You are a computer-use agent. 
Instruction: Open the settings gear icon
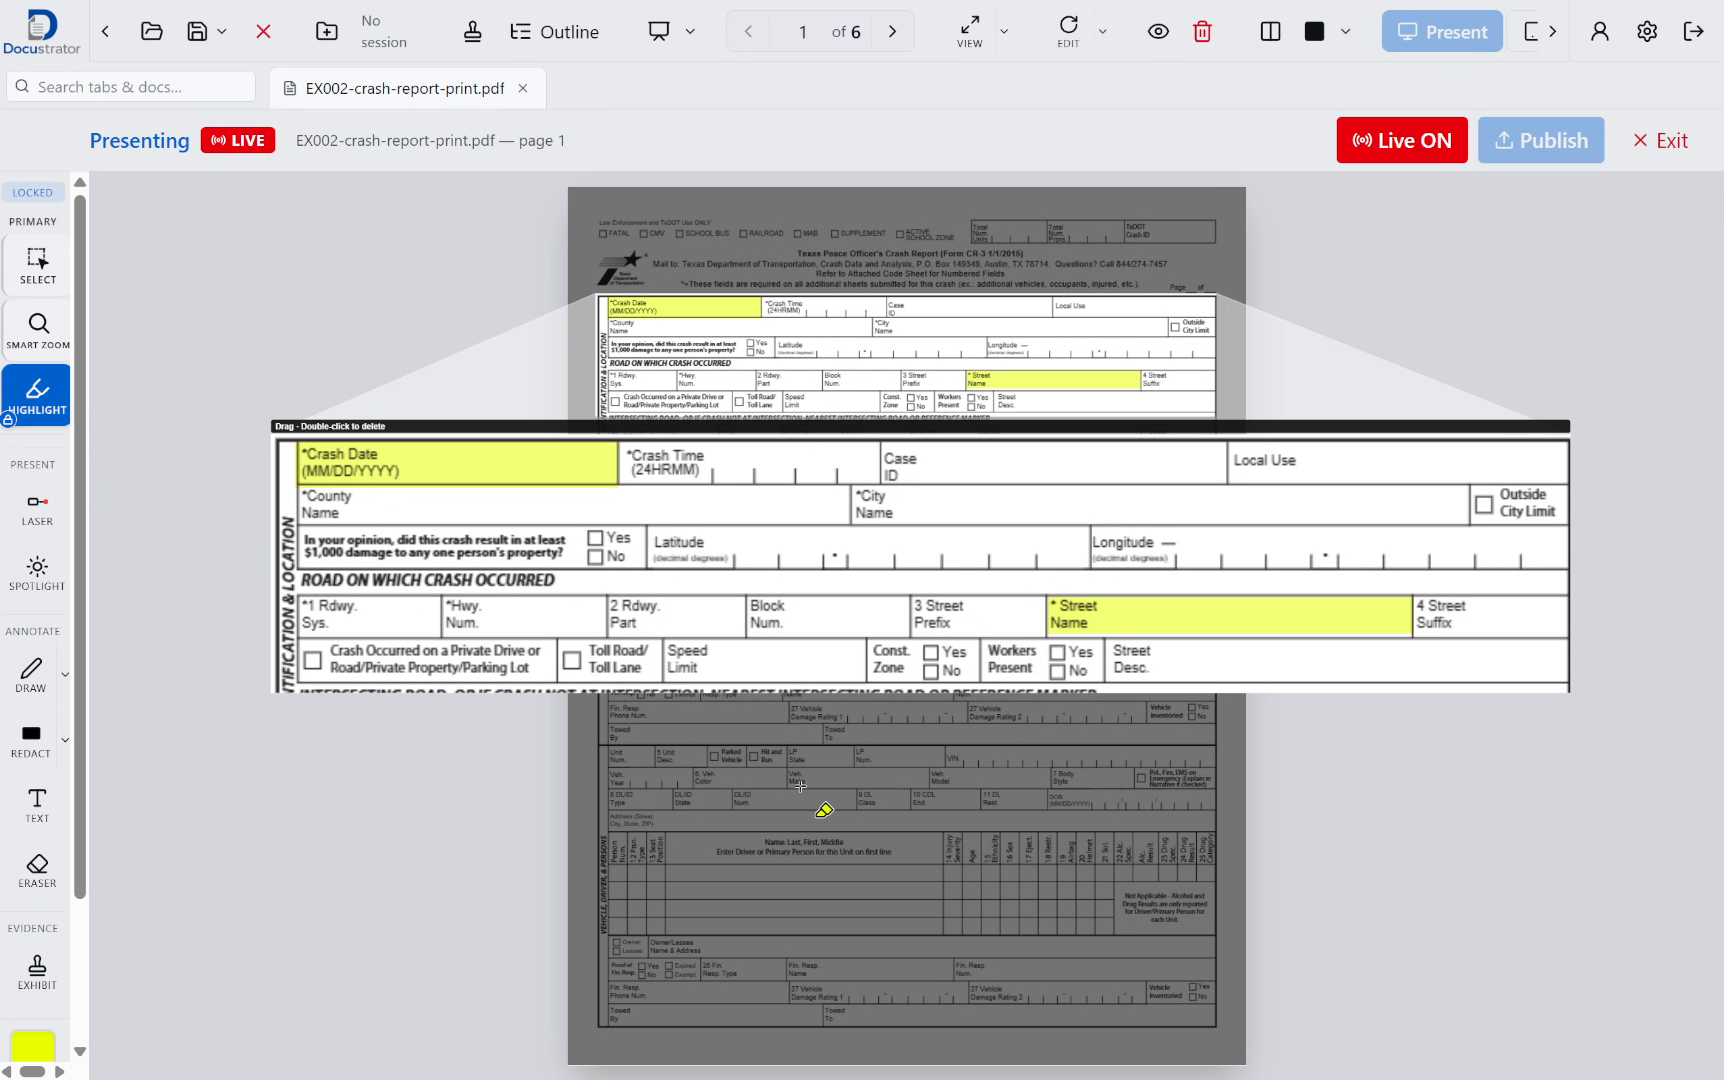1647,31
